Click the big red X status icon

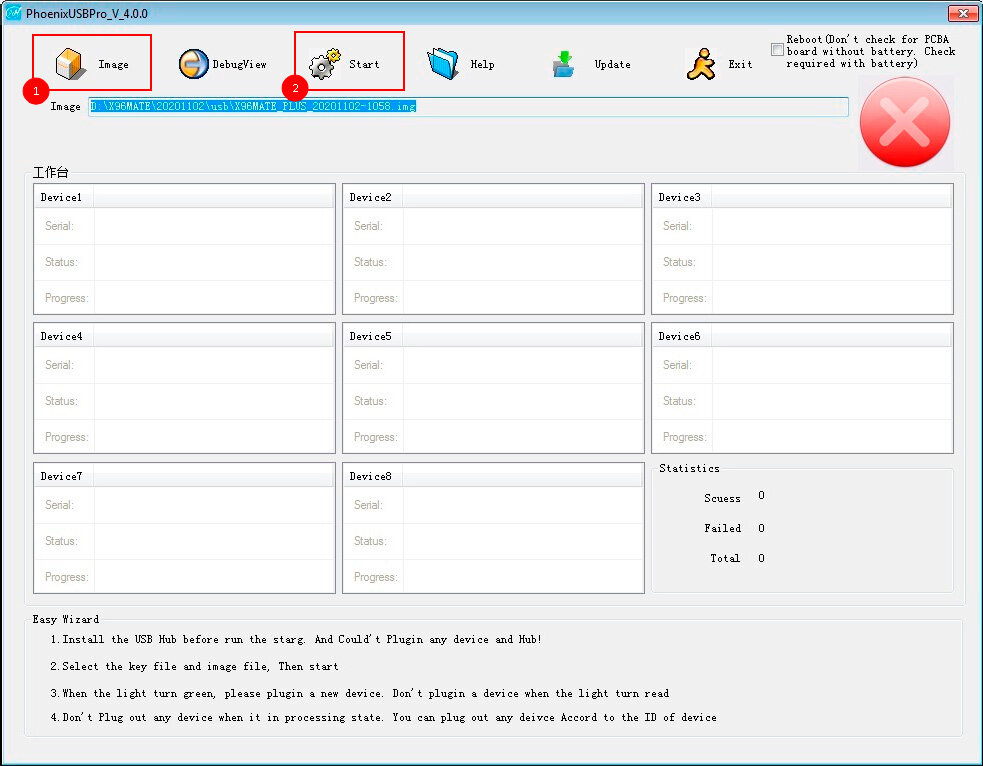pos(905,122)
